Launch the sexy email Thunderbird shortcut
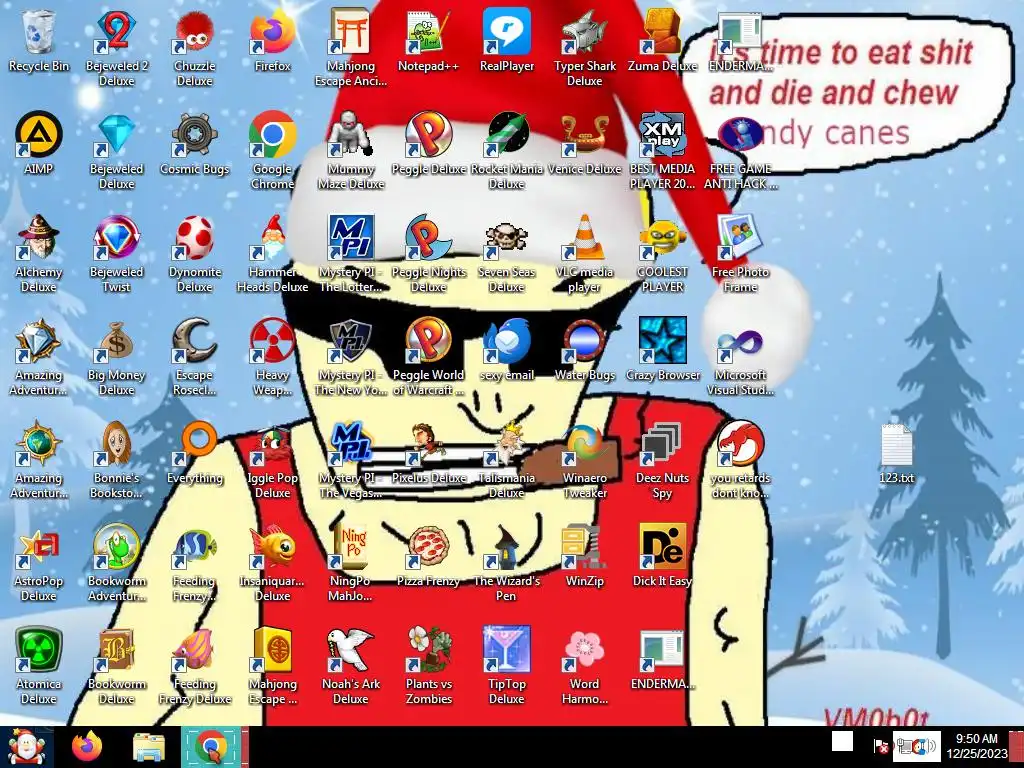1024x768 pixels. pyautogui.click(x=507, y=349)
